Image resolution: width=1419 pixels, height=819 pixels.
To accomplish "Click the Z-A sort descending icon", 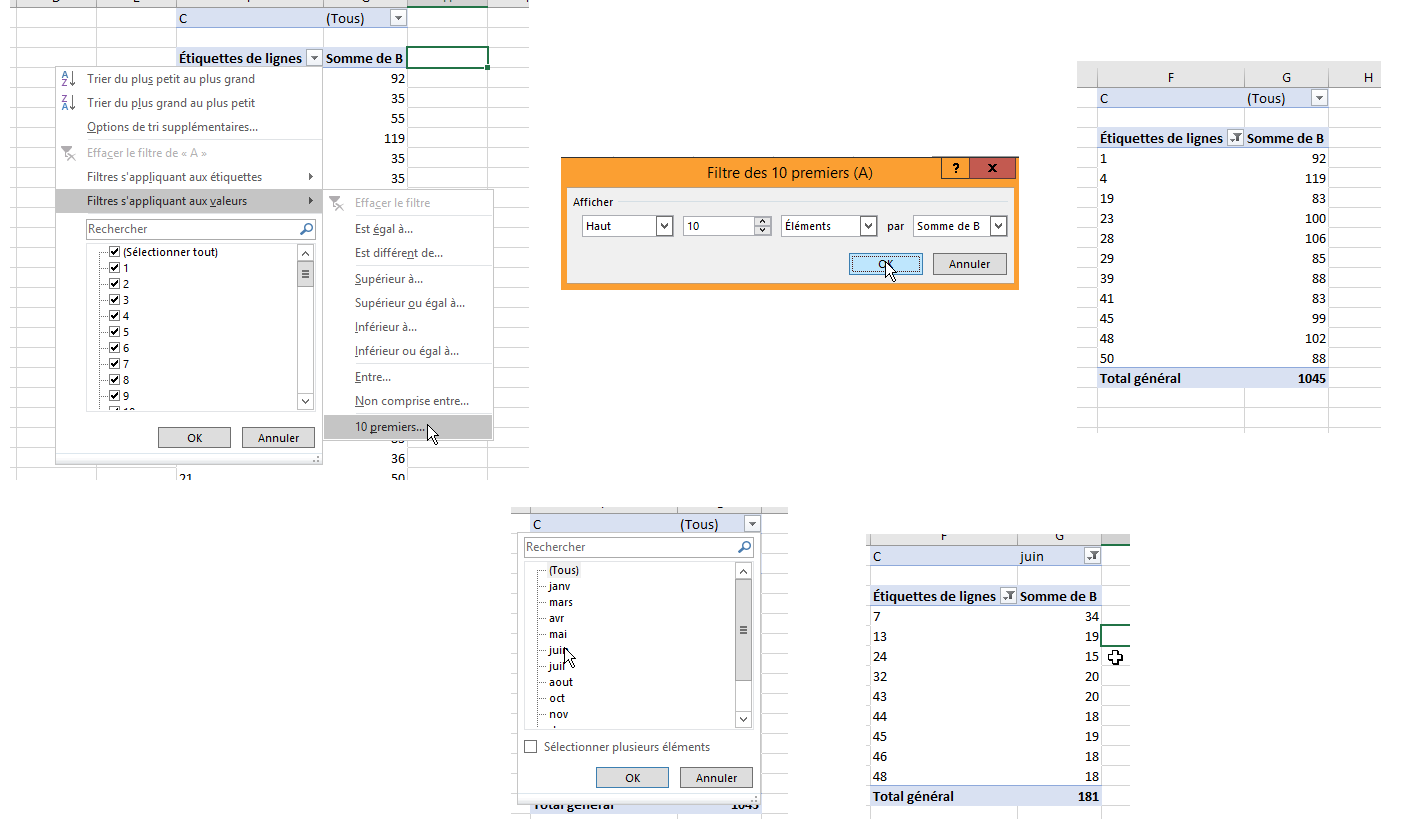I will (68, 102).
